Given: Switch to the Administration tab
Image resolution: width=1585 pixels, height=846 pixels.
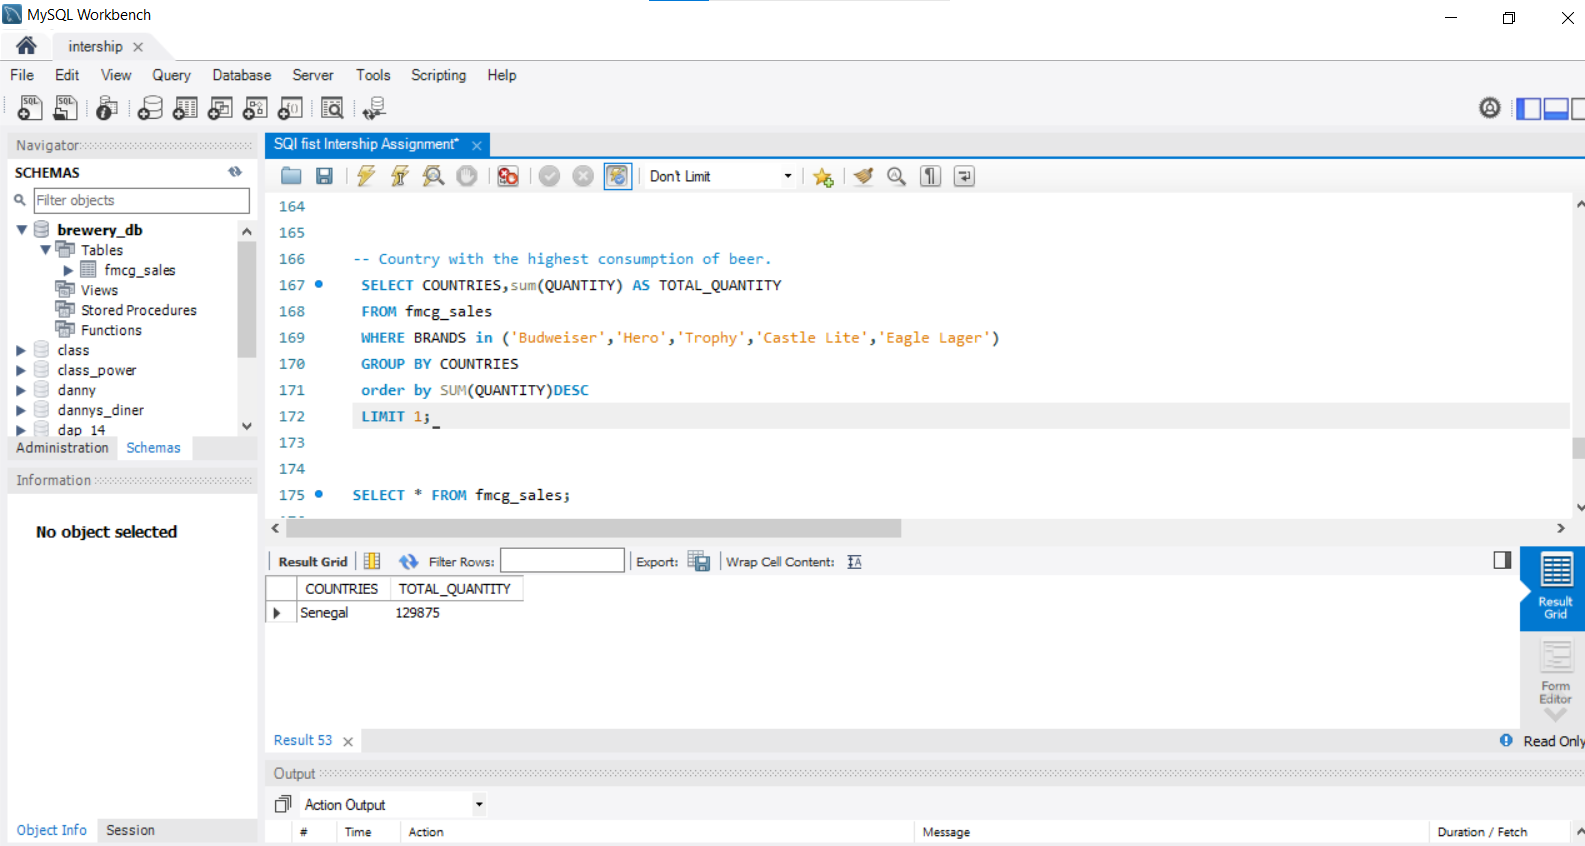Looking at the screenshot, I should coord(62,448).
